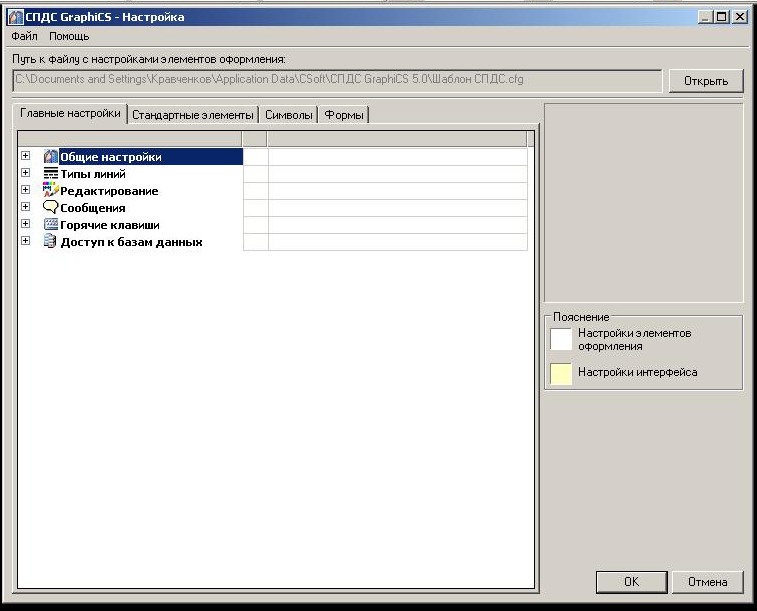Click the Доступ к базам данных database icon
The height and width of the screenshot is (611, 757).
click(50, 241)
